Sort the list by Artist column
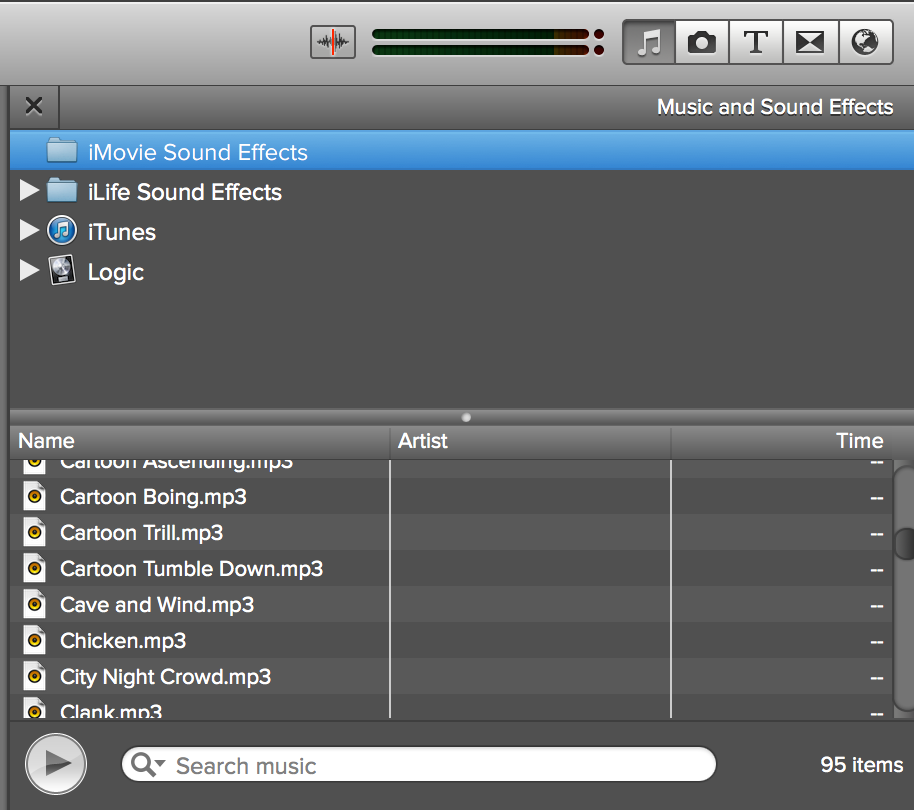 [530, 441]
